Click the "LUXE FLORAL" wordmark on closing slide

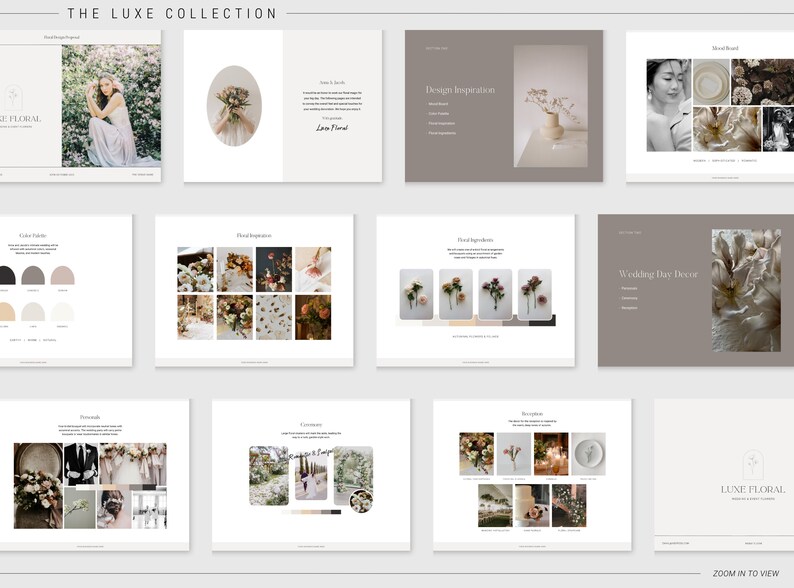pos(753,489)
